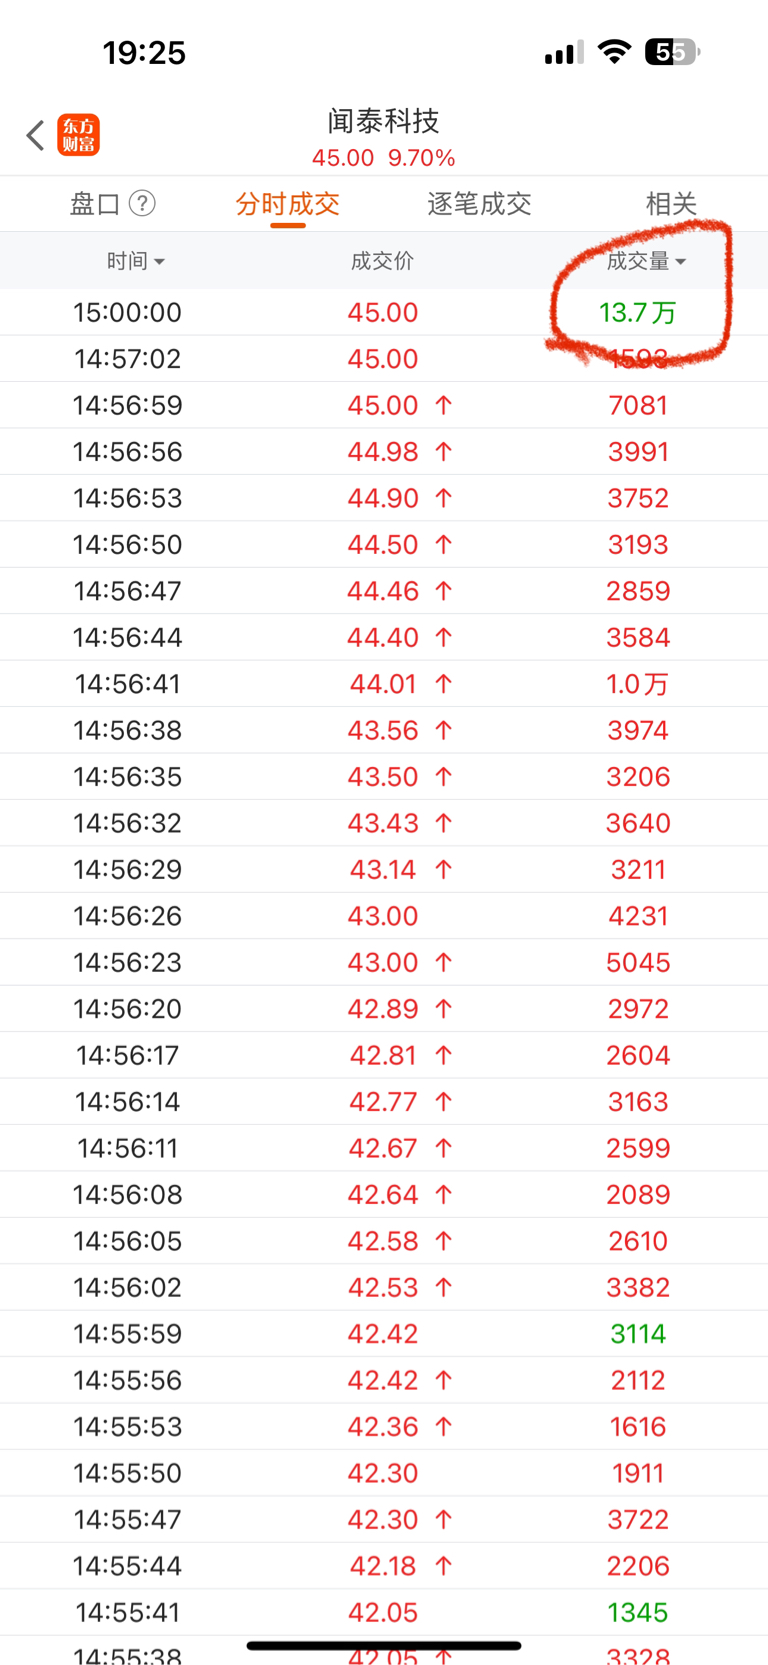Viewport: 768px width, 1665px height.
Task: Tap the back arrow icon
Action: pyautogui.click(x=36, y=135)
